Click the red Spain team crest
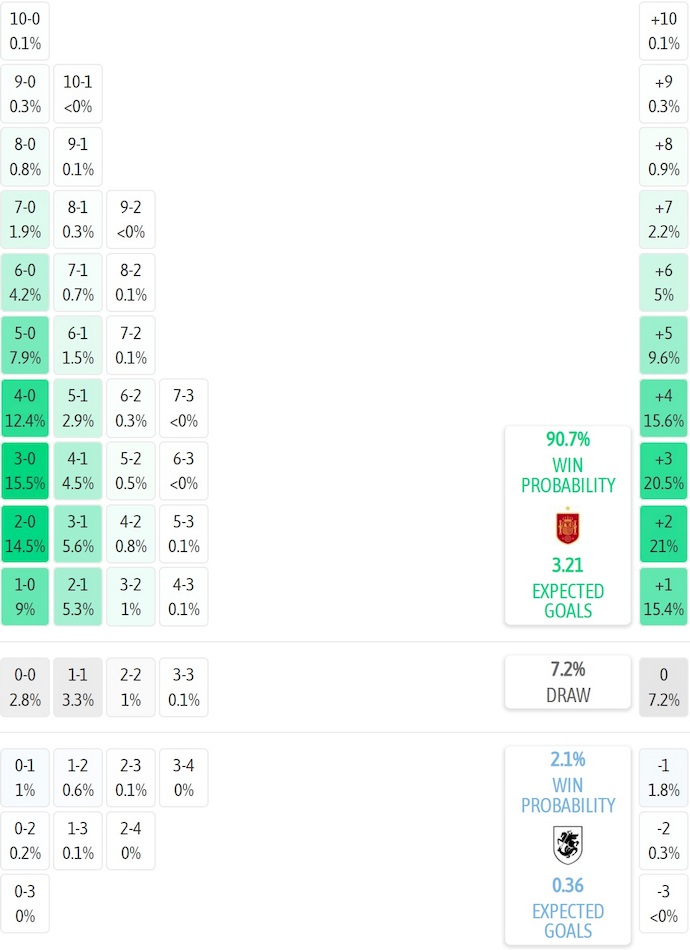Screen dimensions: 690x950 pos(567,527)
